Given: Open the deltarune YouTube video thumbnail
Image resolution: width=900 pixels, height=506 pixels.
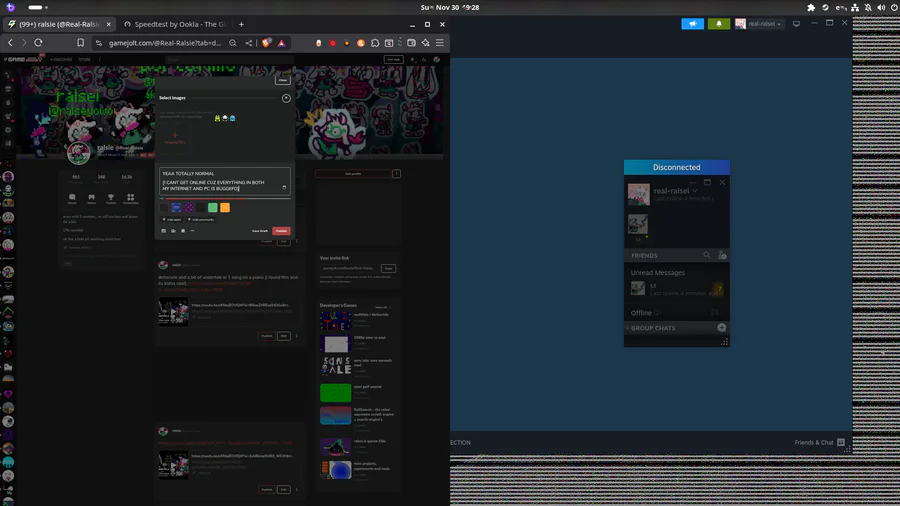Looking at the screenshot, I should pos(173,312).
